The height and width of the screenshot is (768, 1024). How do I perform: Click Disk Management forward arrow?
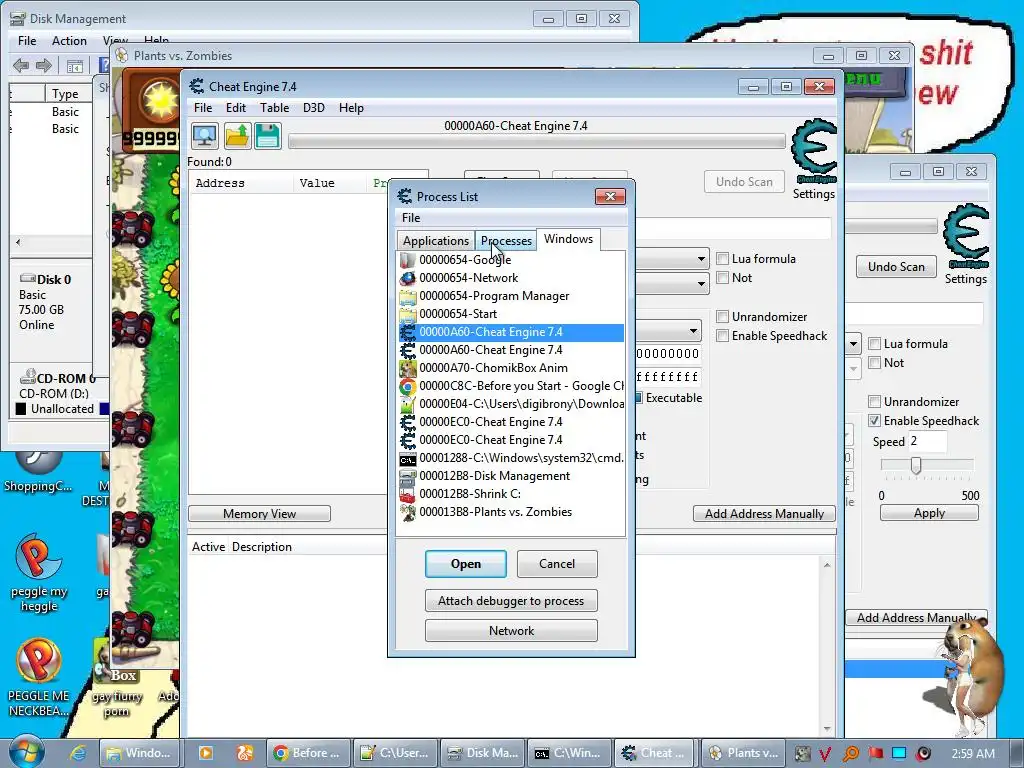[44, 65]
